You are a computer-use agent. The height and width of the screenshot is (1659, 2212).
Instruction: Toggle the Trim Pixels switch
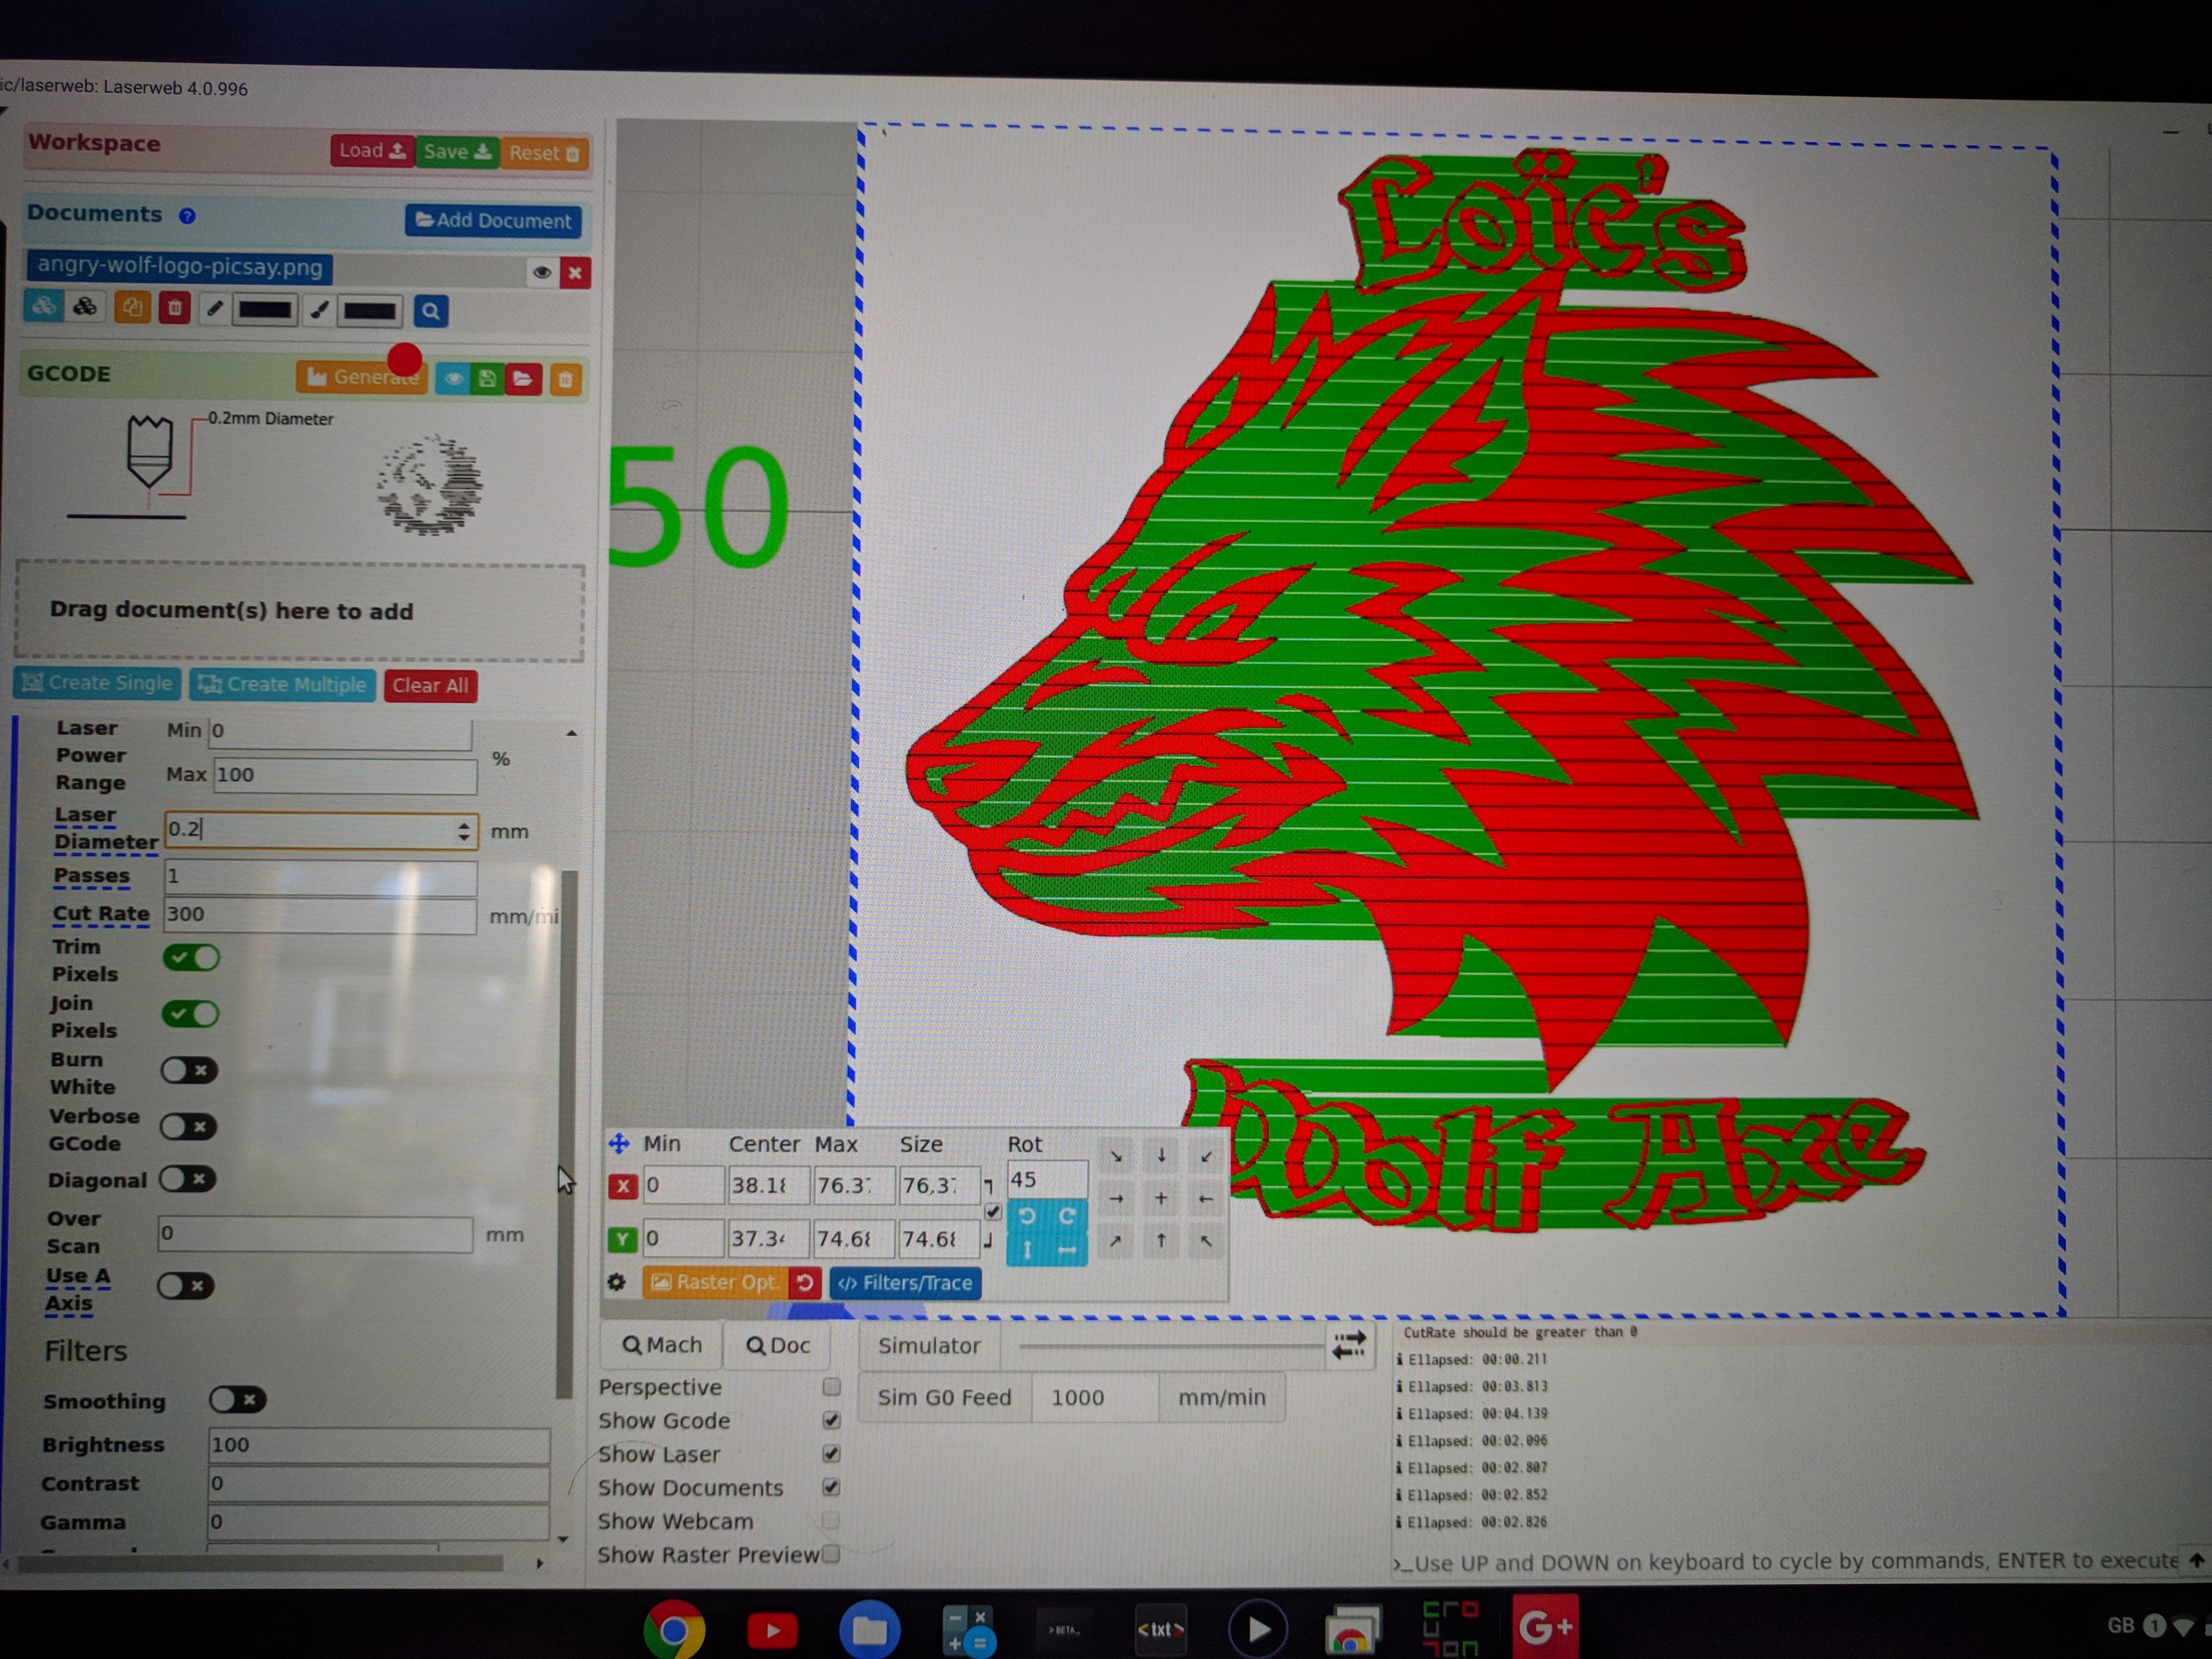(191, 957)
